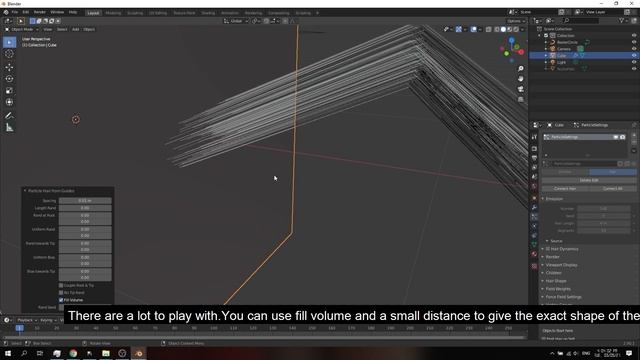
Task: Click the Delete Edit button
Action: tap(589, 180)
